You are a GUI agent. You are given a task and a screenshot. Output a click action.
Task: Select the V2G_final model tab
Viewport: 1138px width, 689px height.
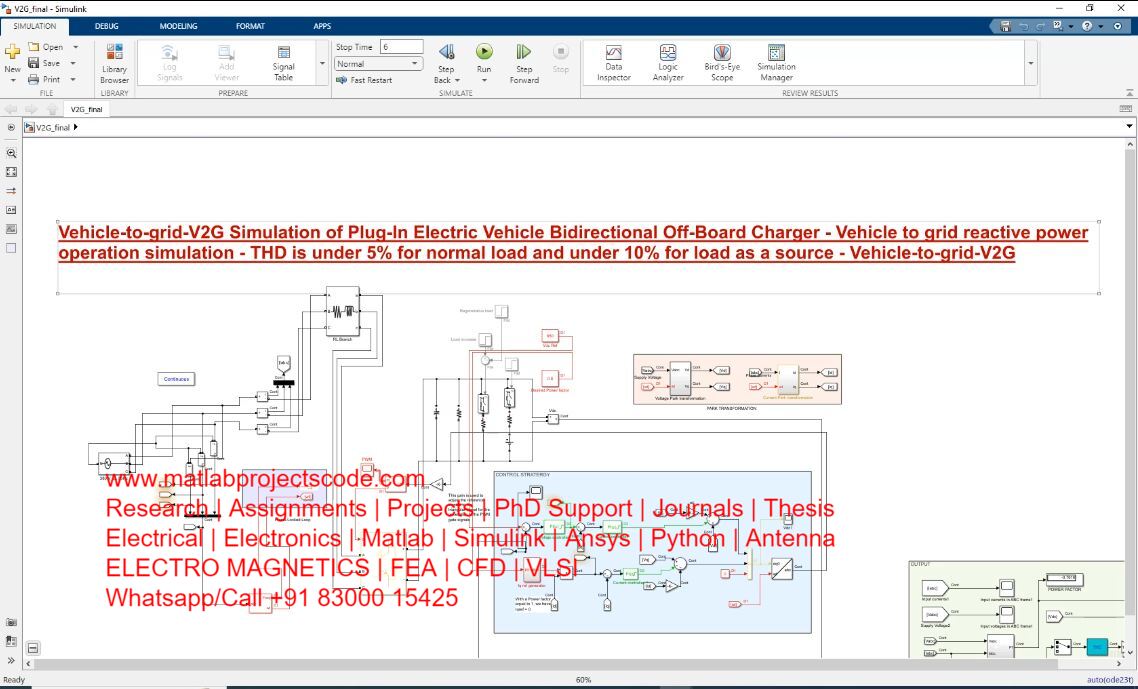tap(86, 110)
